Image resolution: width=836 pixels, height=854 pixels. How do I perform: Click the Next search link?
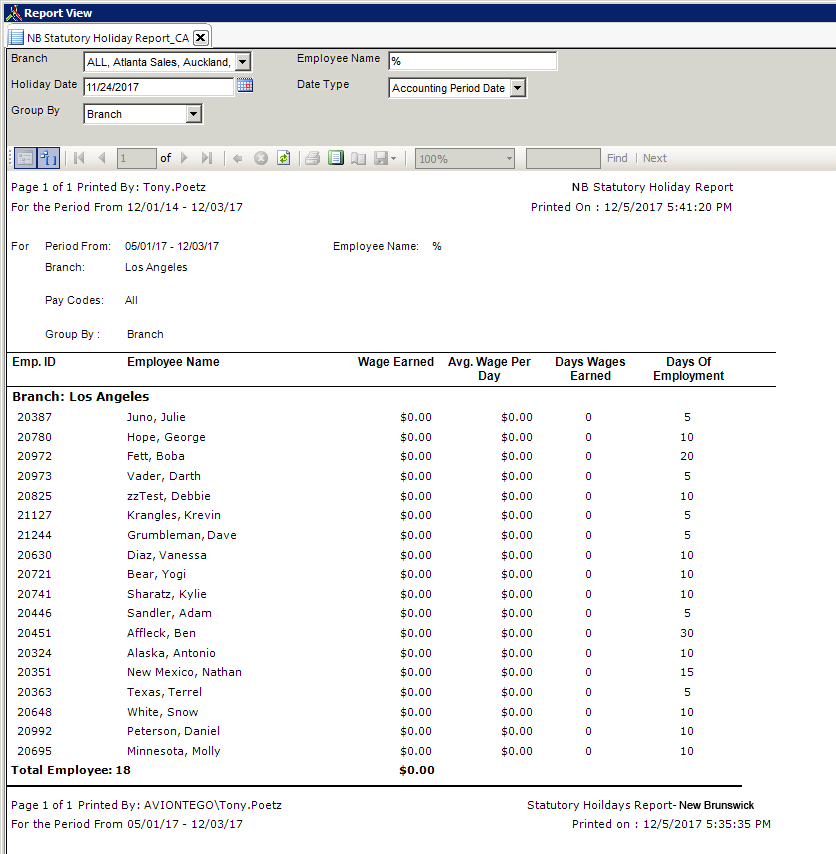(655, 158)
